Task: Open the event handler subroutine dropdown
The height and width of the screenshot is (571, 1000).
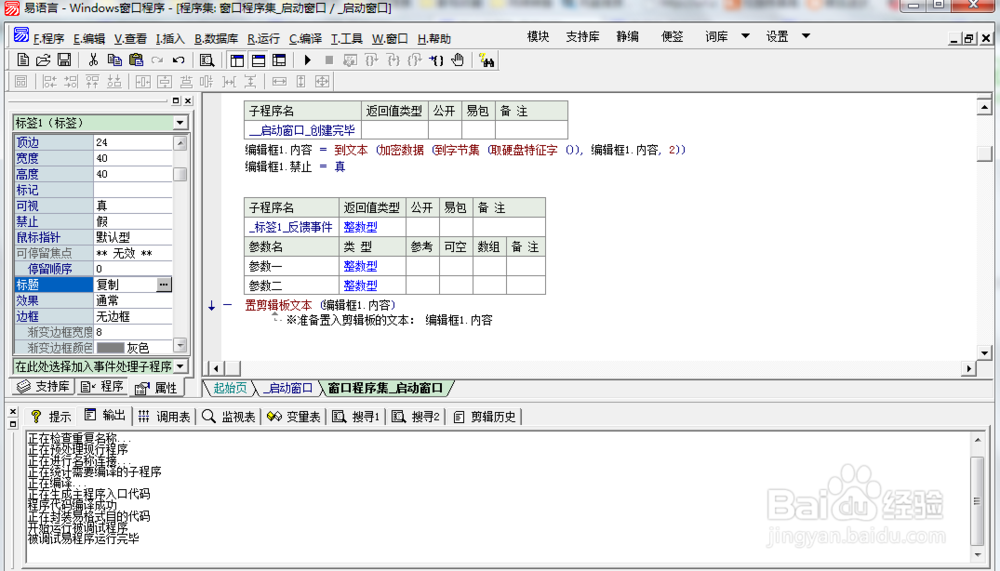Action: point(181,366)
